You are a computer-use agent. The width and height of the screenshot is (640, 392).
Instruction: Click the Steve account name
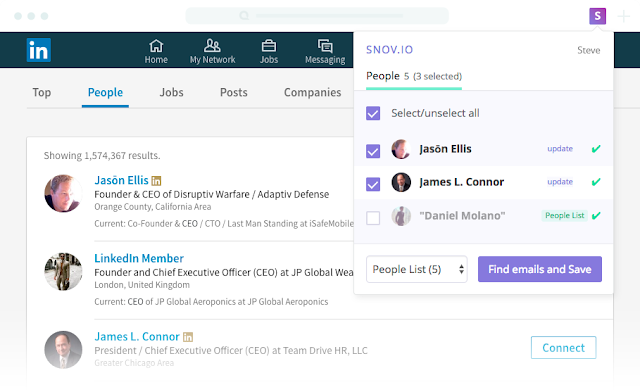pos(589,50)
